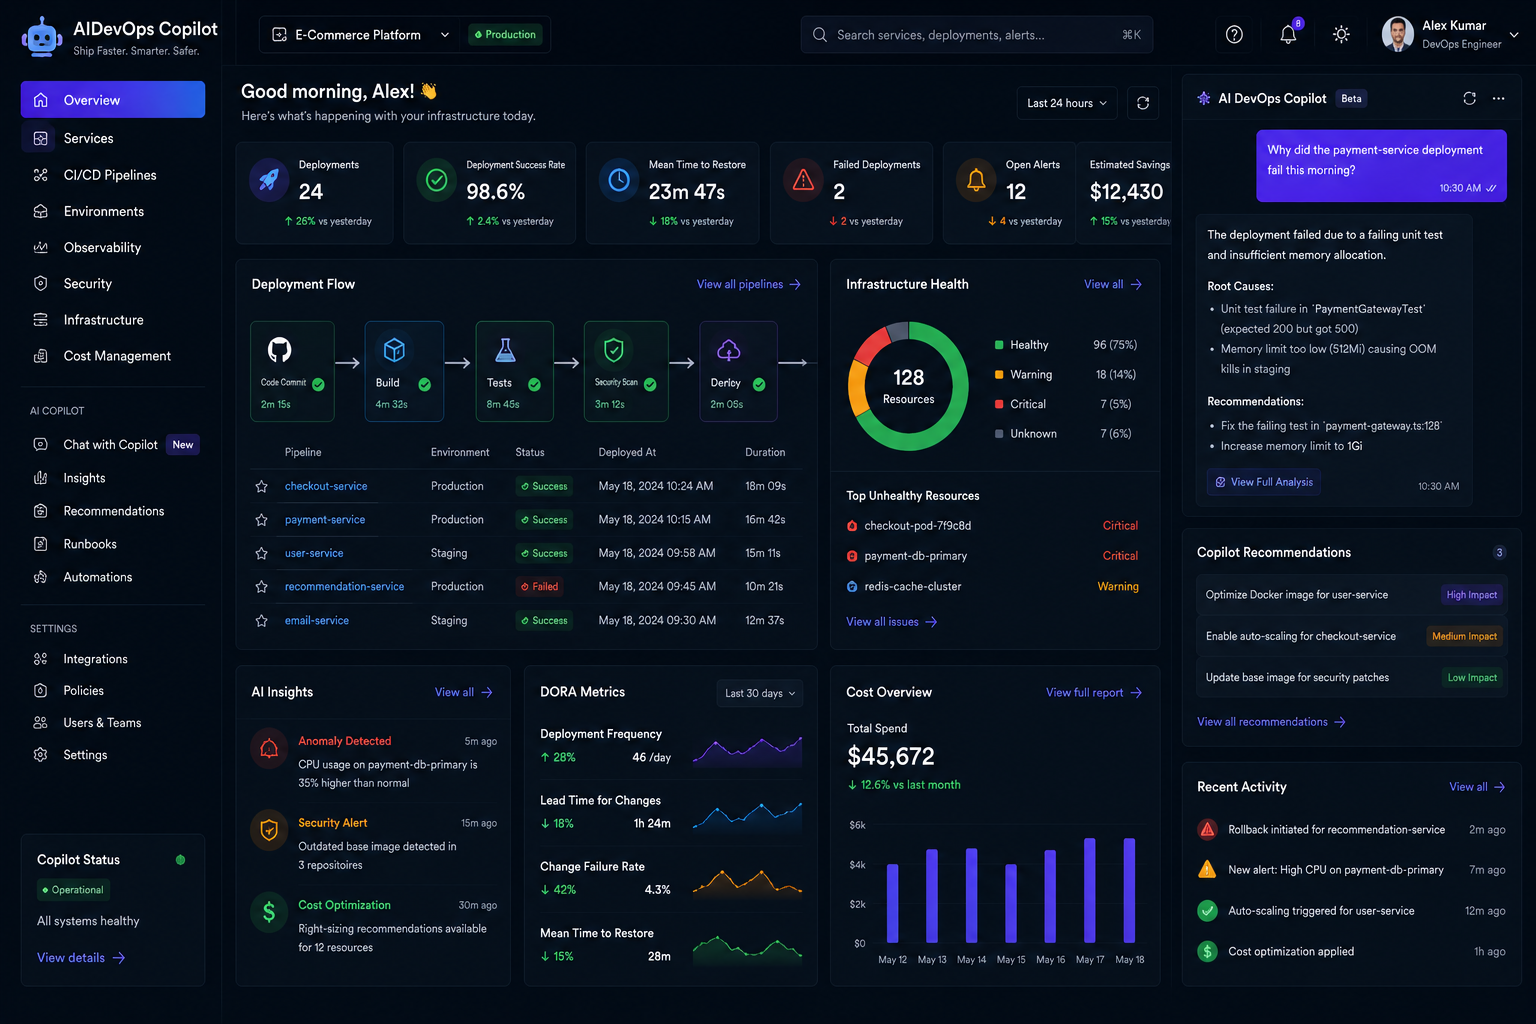
Task: Click View all issues link
Action: tap(892, 622)
